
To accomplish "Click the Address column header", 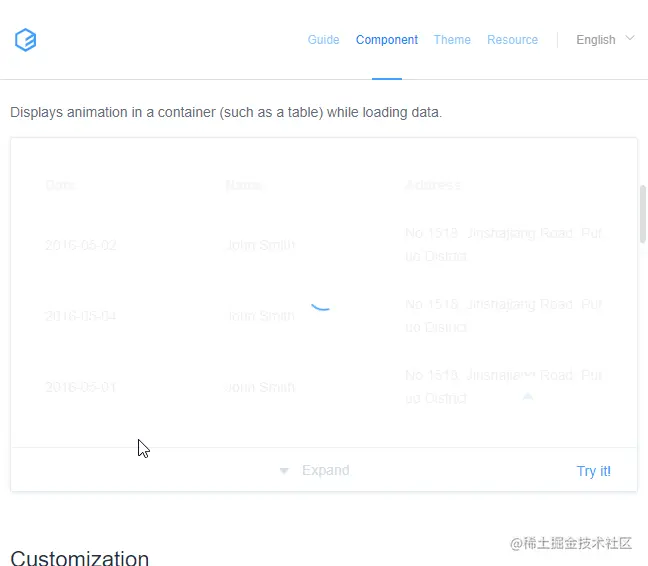I will [x=433, y=185].
